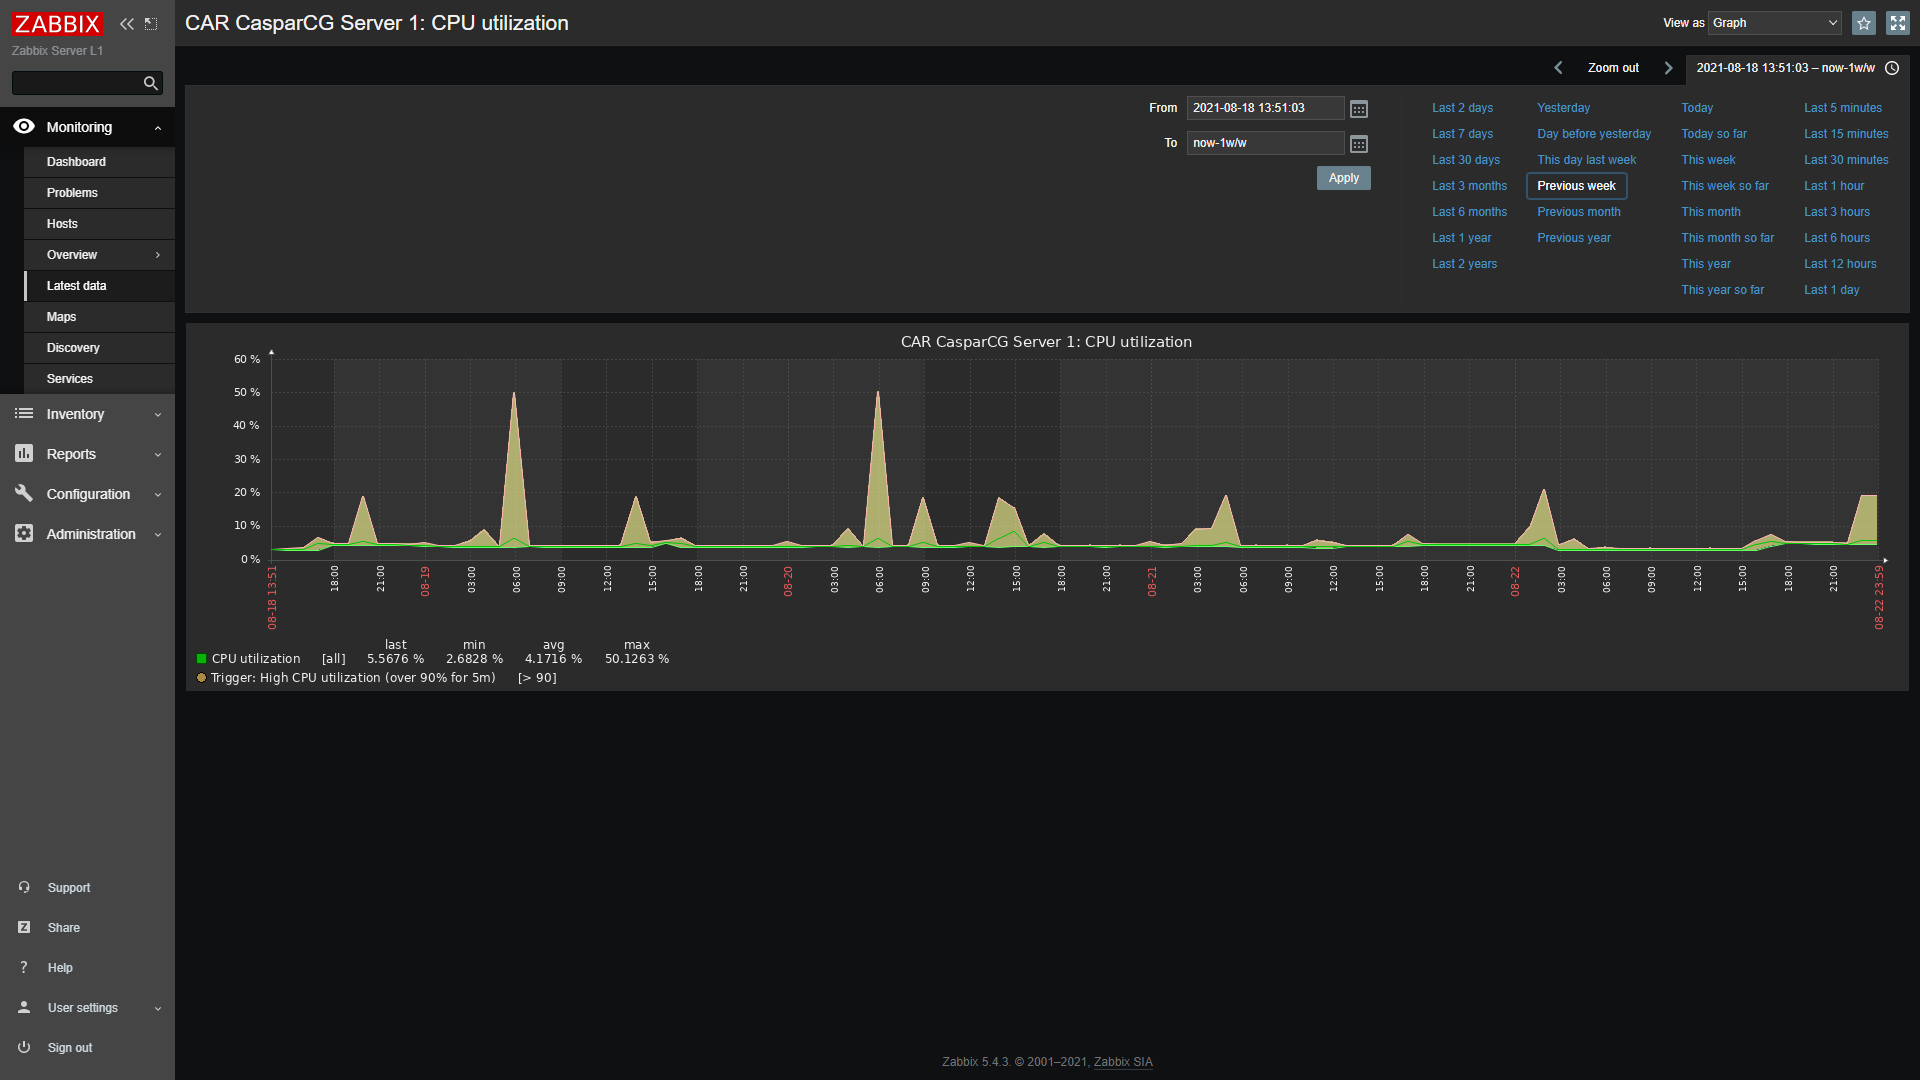The height and width of the screenshot is (1080, 1920).
Task: Open the View as Graph dropdown
Action: pyautogui.click(x=1775, y=23)
